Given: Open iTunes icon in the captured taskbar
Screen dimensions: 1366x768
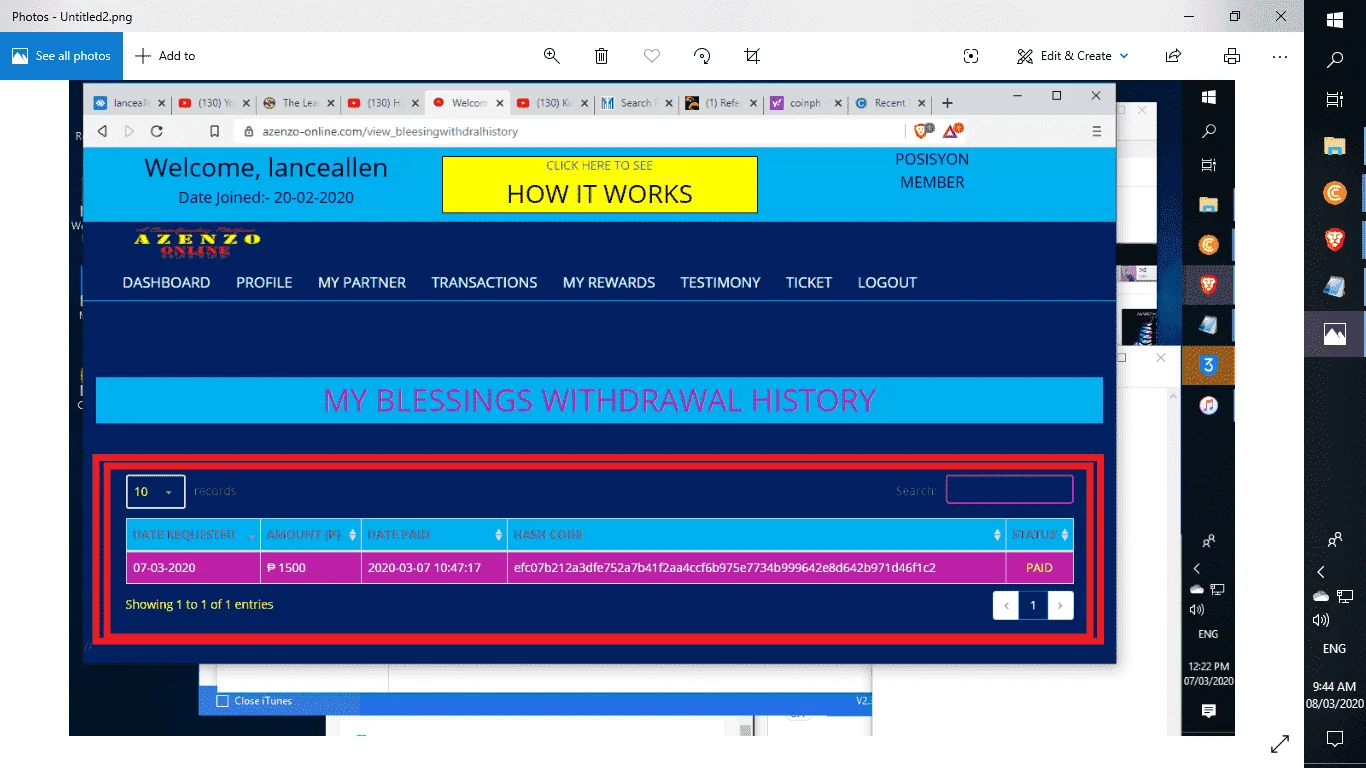Looking at the screenshot, I should (x=1208, y=405).
